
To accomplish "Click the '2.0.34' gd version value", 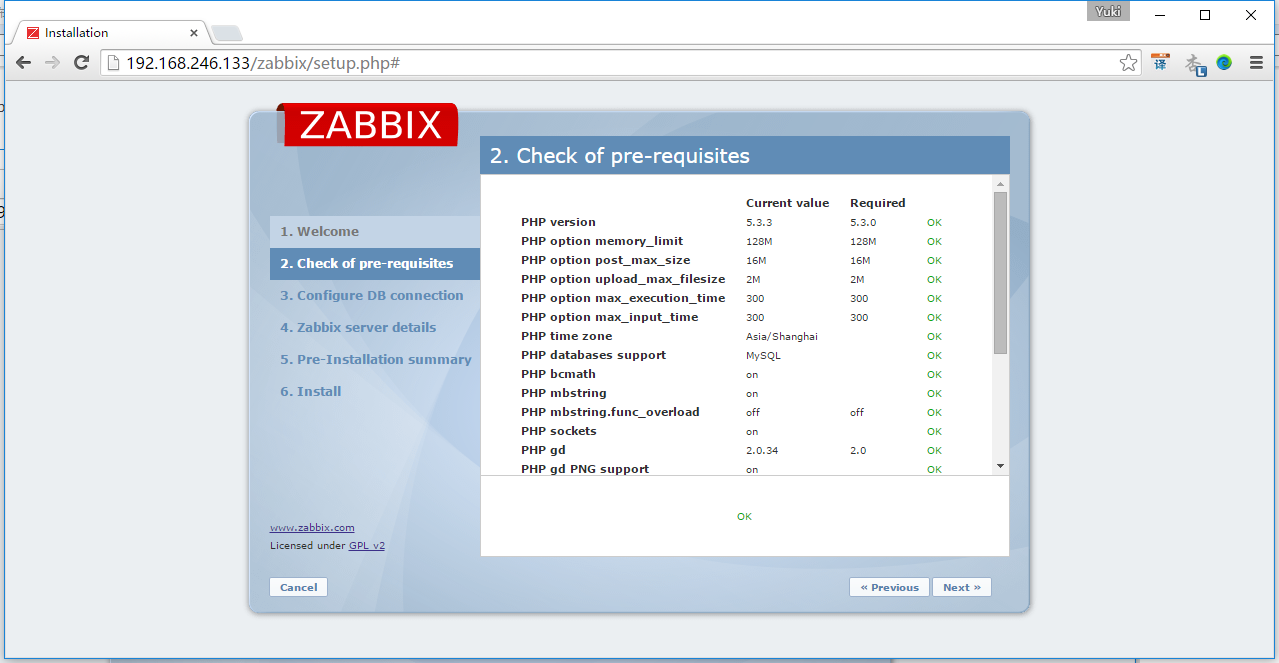I will (x=762, y=451).
